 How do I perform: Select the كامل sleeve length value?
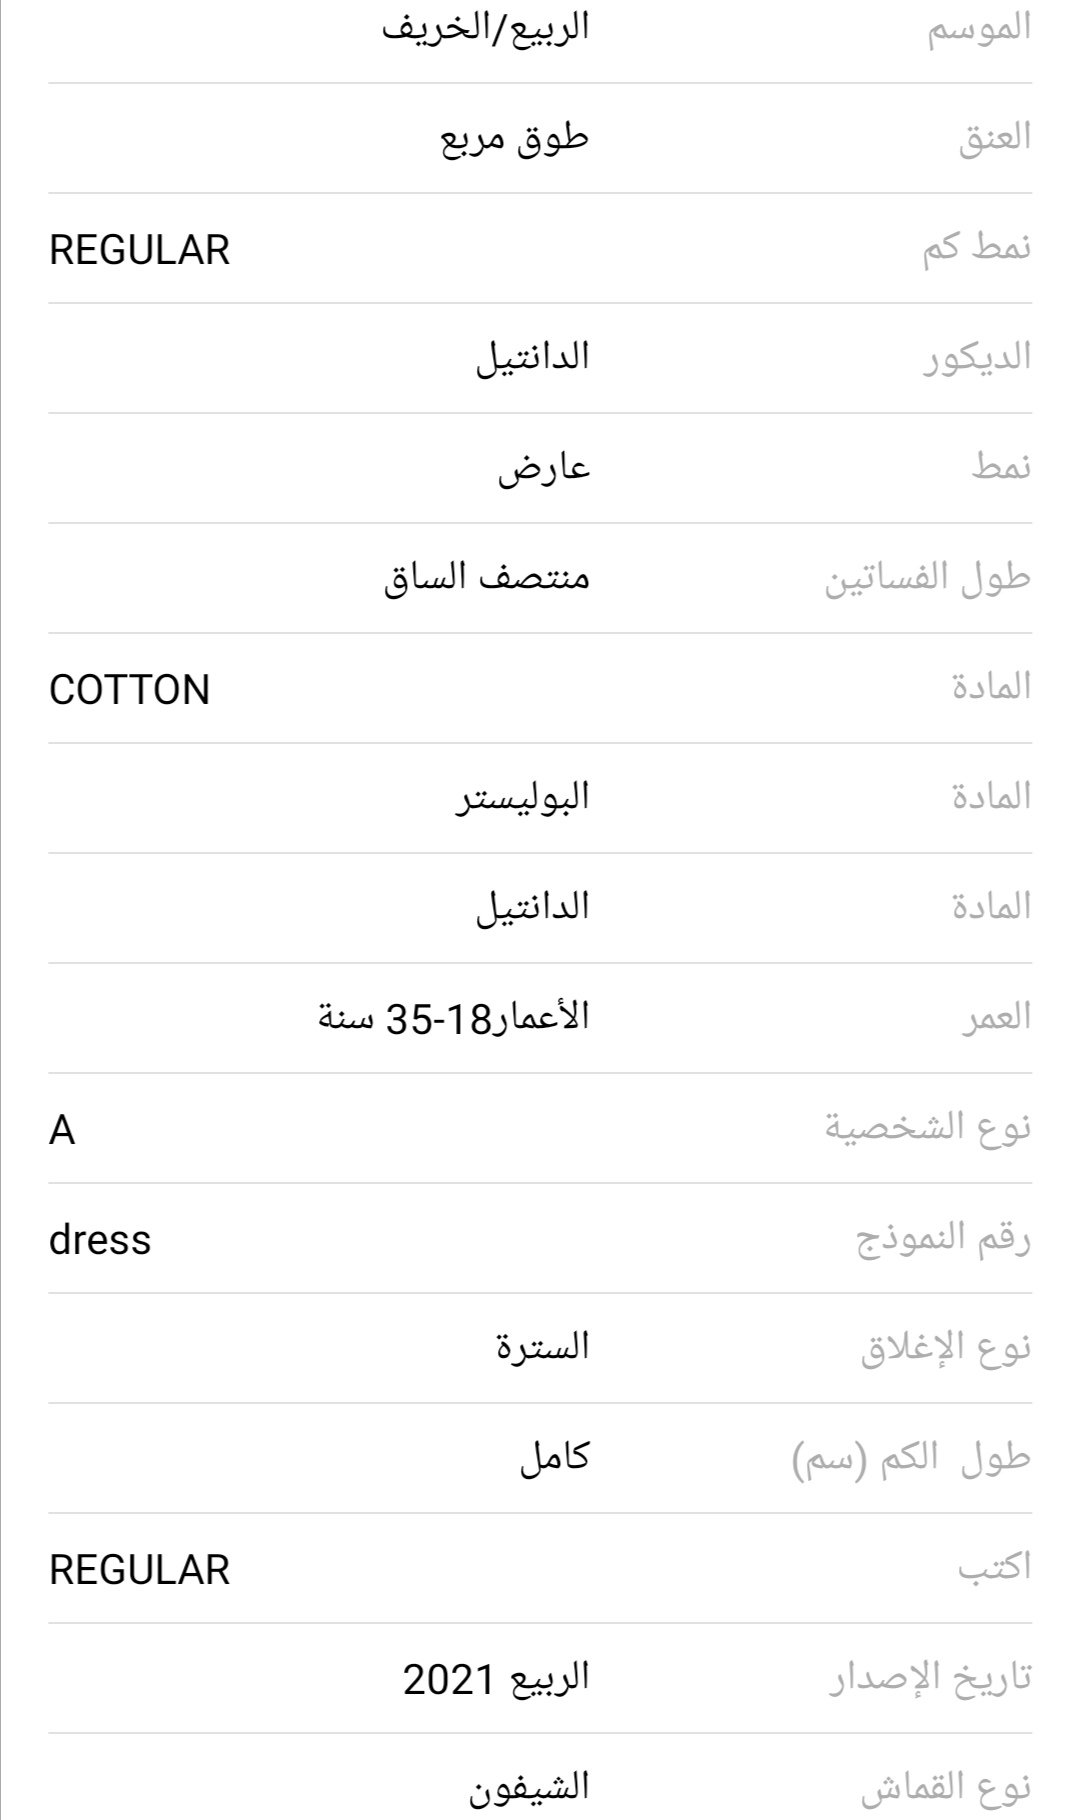pyautogui.click(x=554, y=1458)
